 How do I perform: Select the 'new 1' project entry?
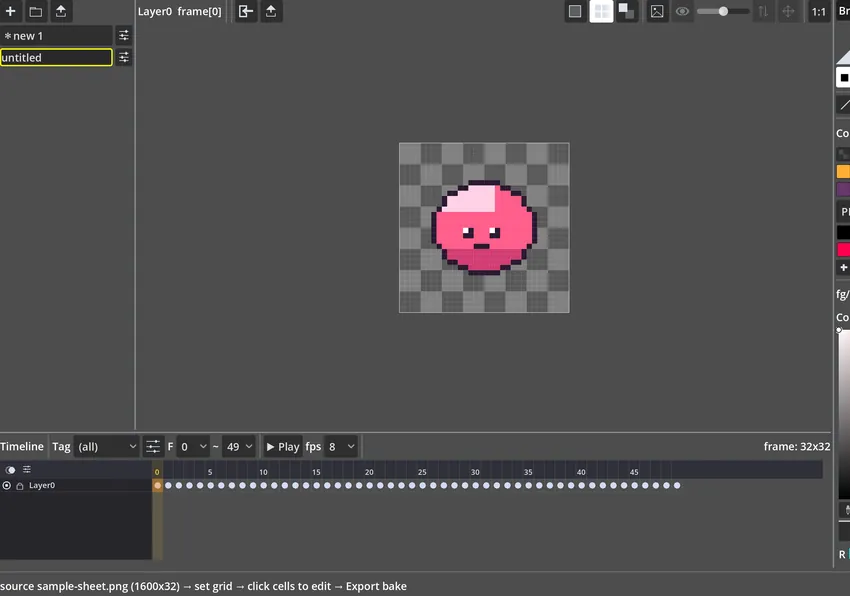[56, 36]
